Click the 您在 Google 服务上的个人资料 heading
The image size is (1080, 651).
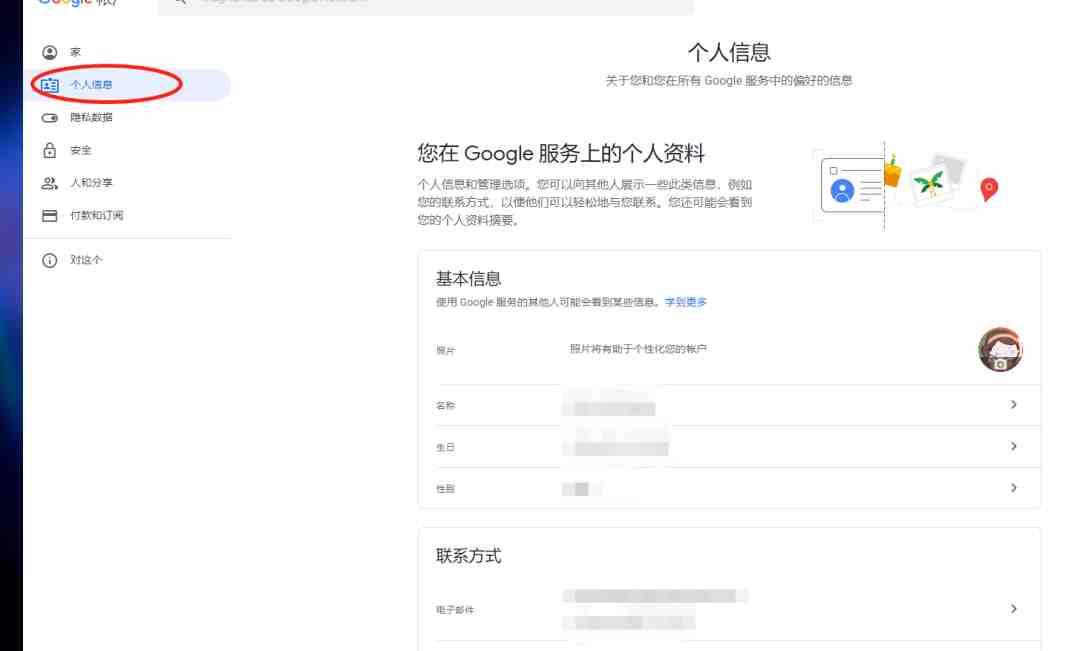point(561,153)
